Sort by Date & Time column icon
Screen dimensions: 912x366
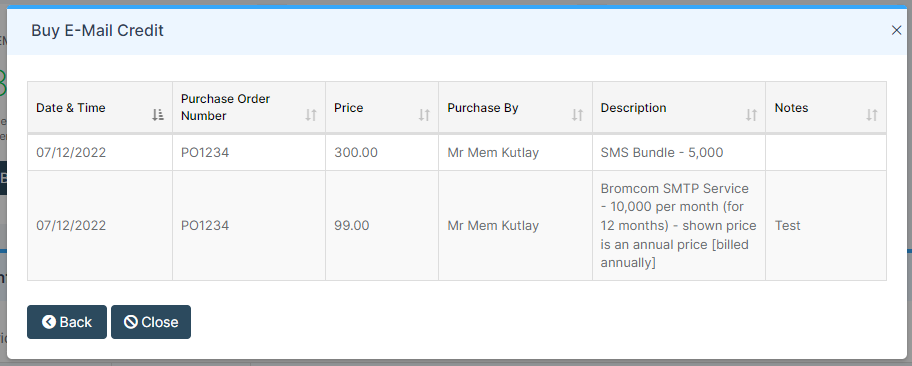[158, 115]
